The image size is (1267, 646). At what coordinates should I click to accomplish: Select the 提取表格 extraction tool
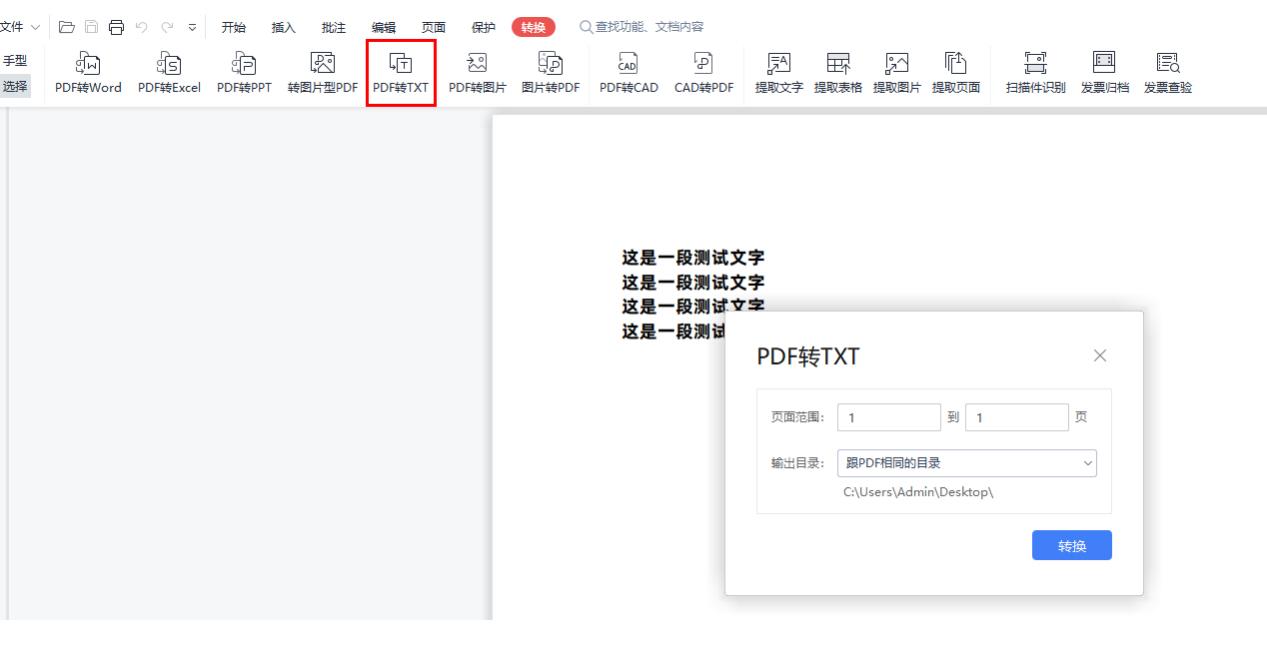(x=835, y=70)
